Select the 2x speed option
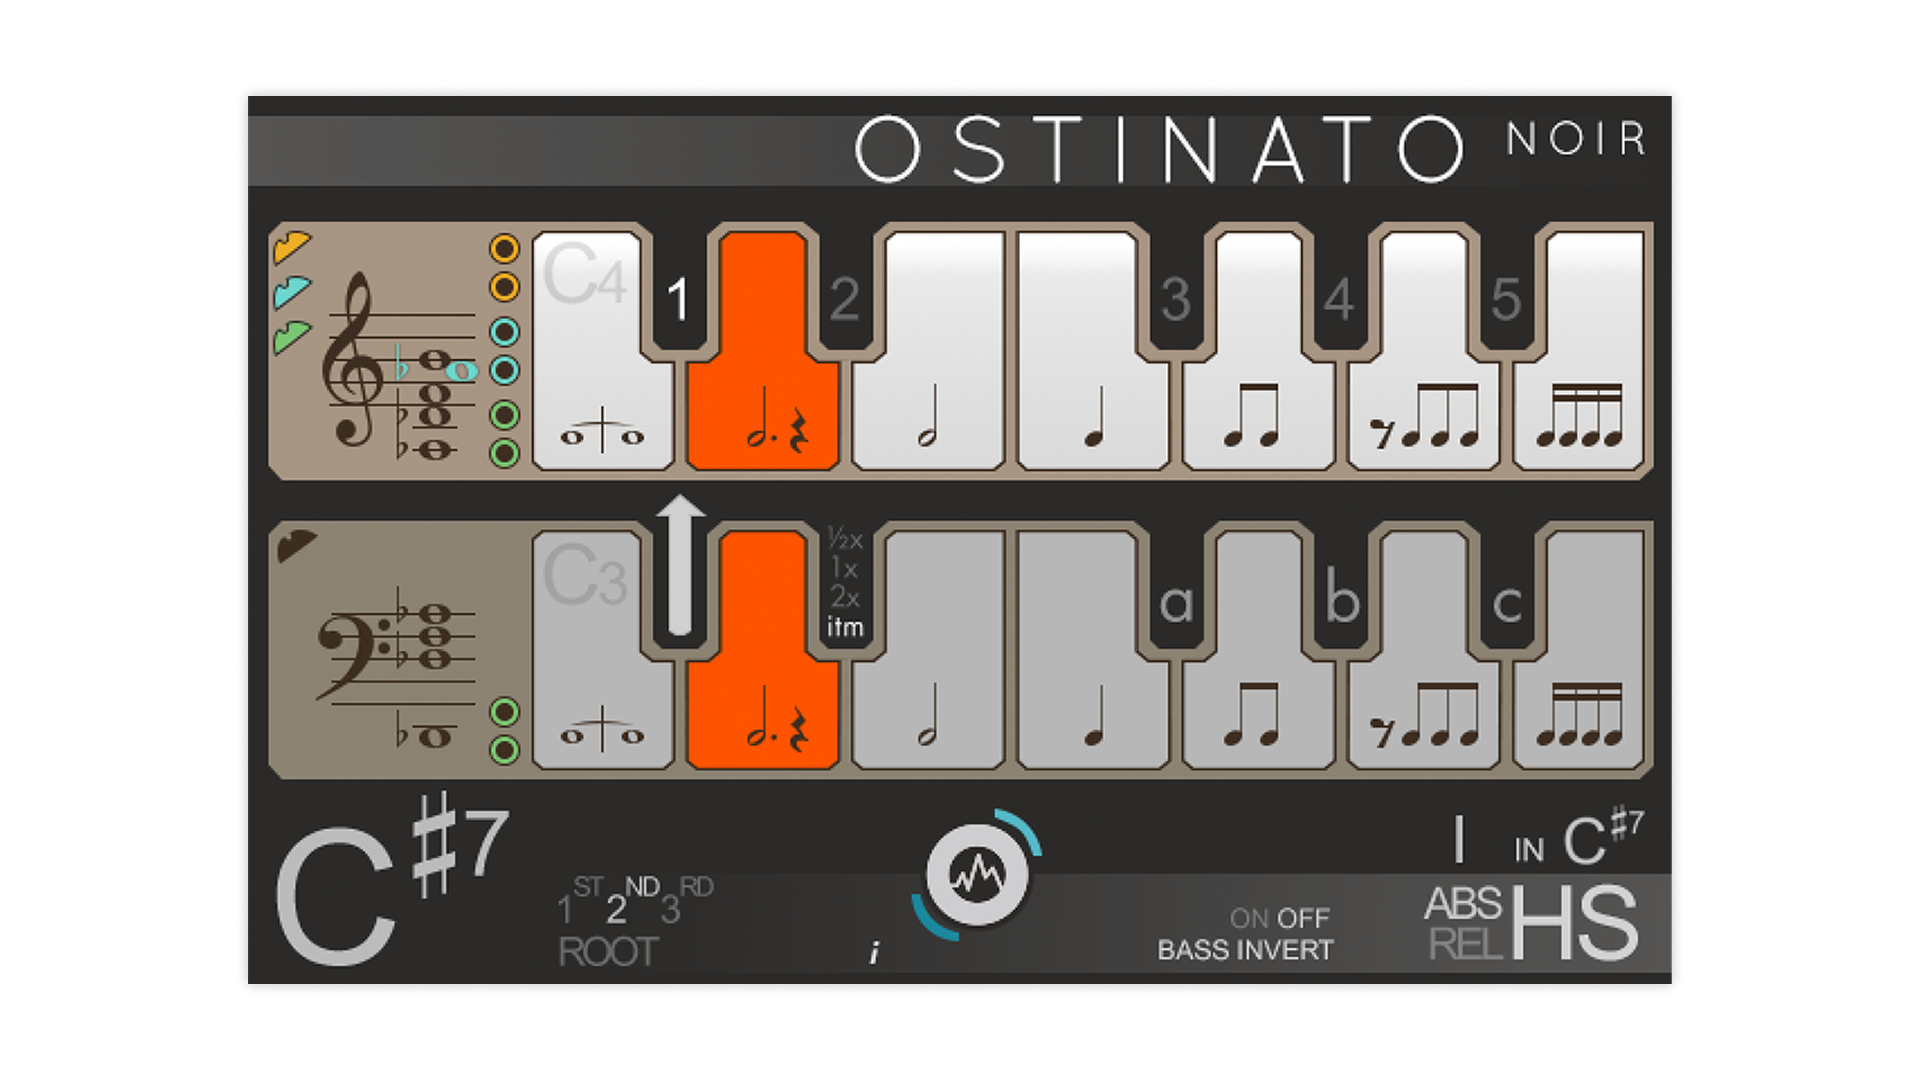This screenshot has height=1080, width=1920. coord(845,598)
